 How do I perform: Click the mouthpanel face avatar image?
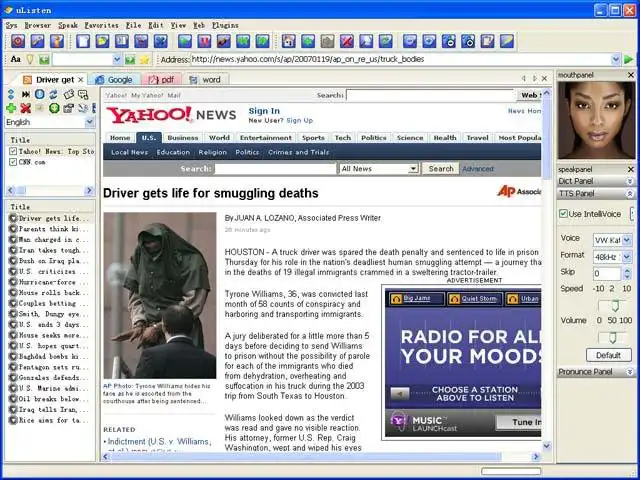pyautogui.click(x=596, y=120)
